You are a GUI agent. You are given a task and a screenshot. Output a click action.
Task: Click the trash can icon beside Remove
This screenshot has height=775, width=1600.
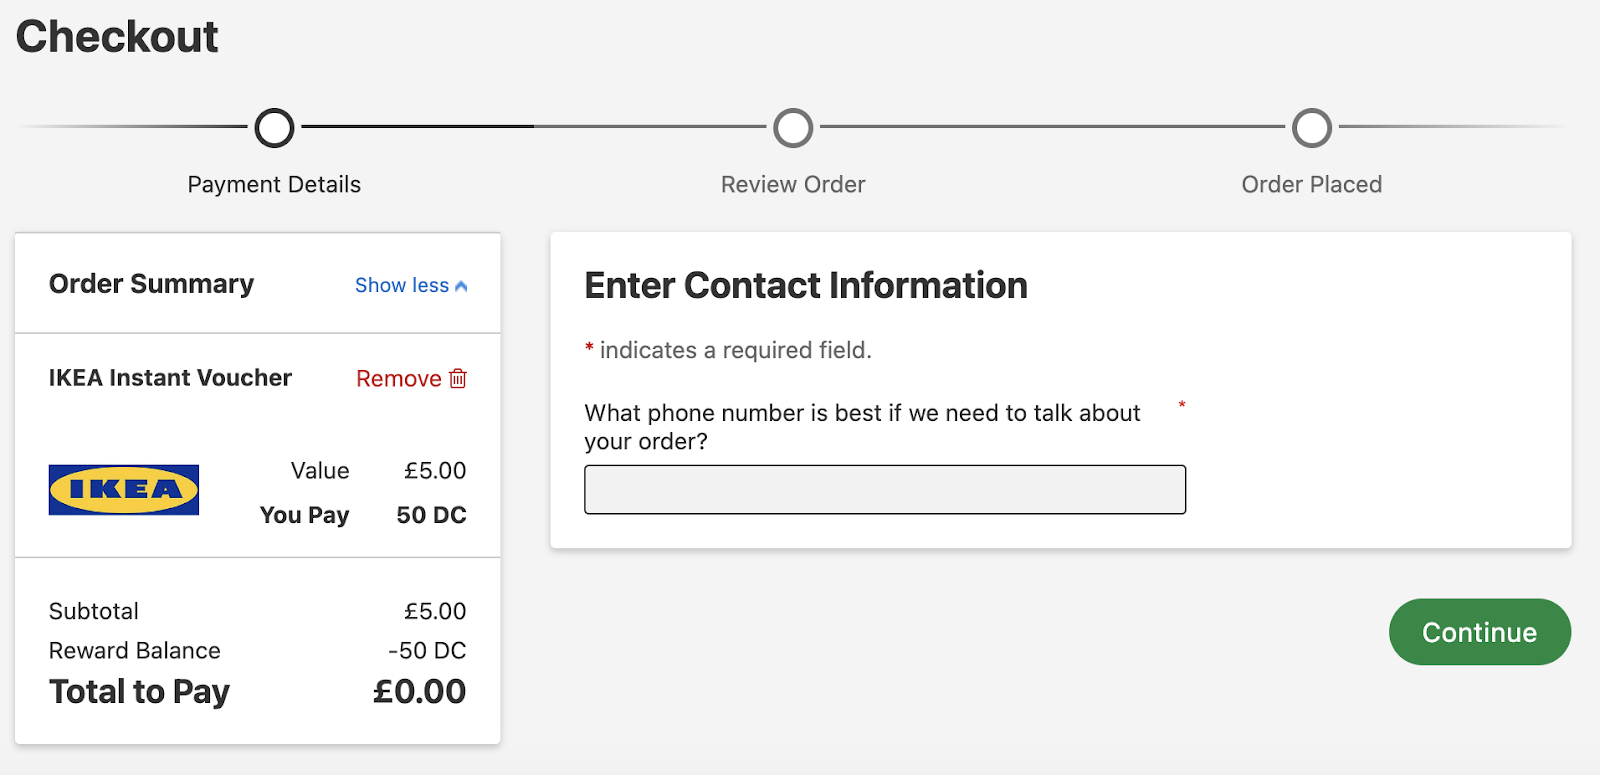coord(459,379)
